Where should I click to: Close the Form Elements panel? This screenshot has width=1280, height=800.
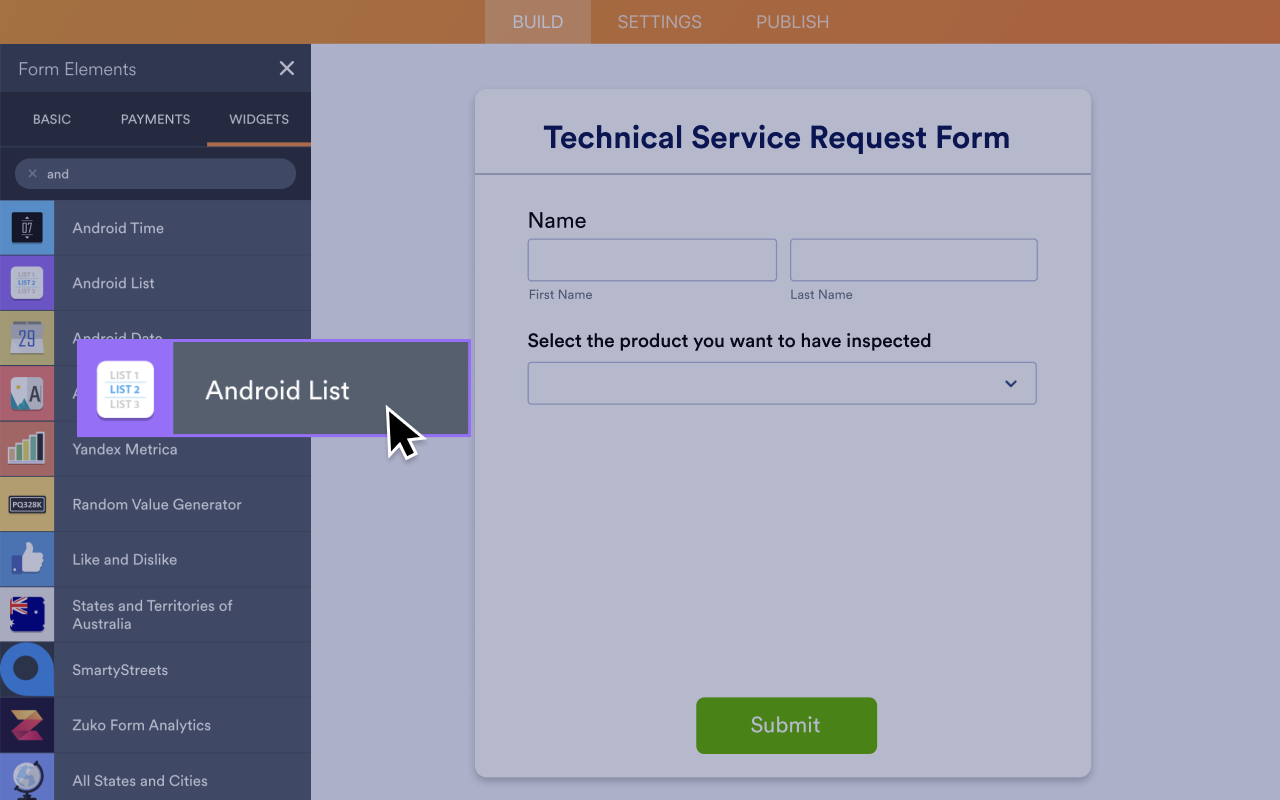tap(287, 68)
